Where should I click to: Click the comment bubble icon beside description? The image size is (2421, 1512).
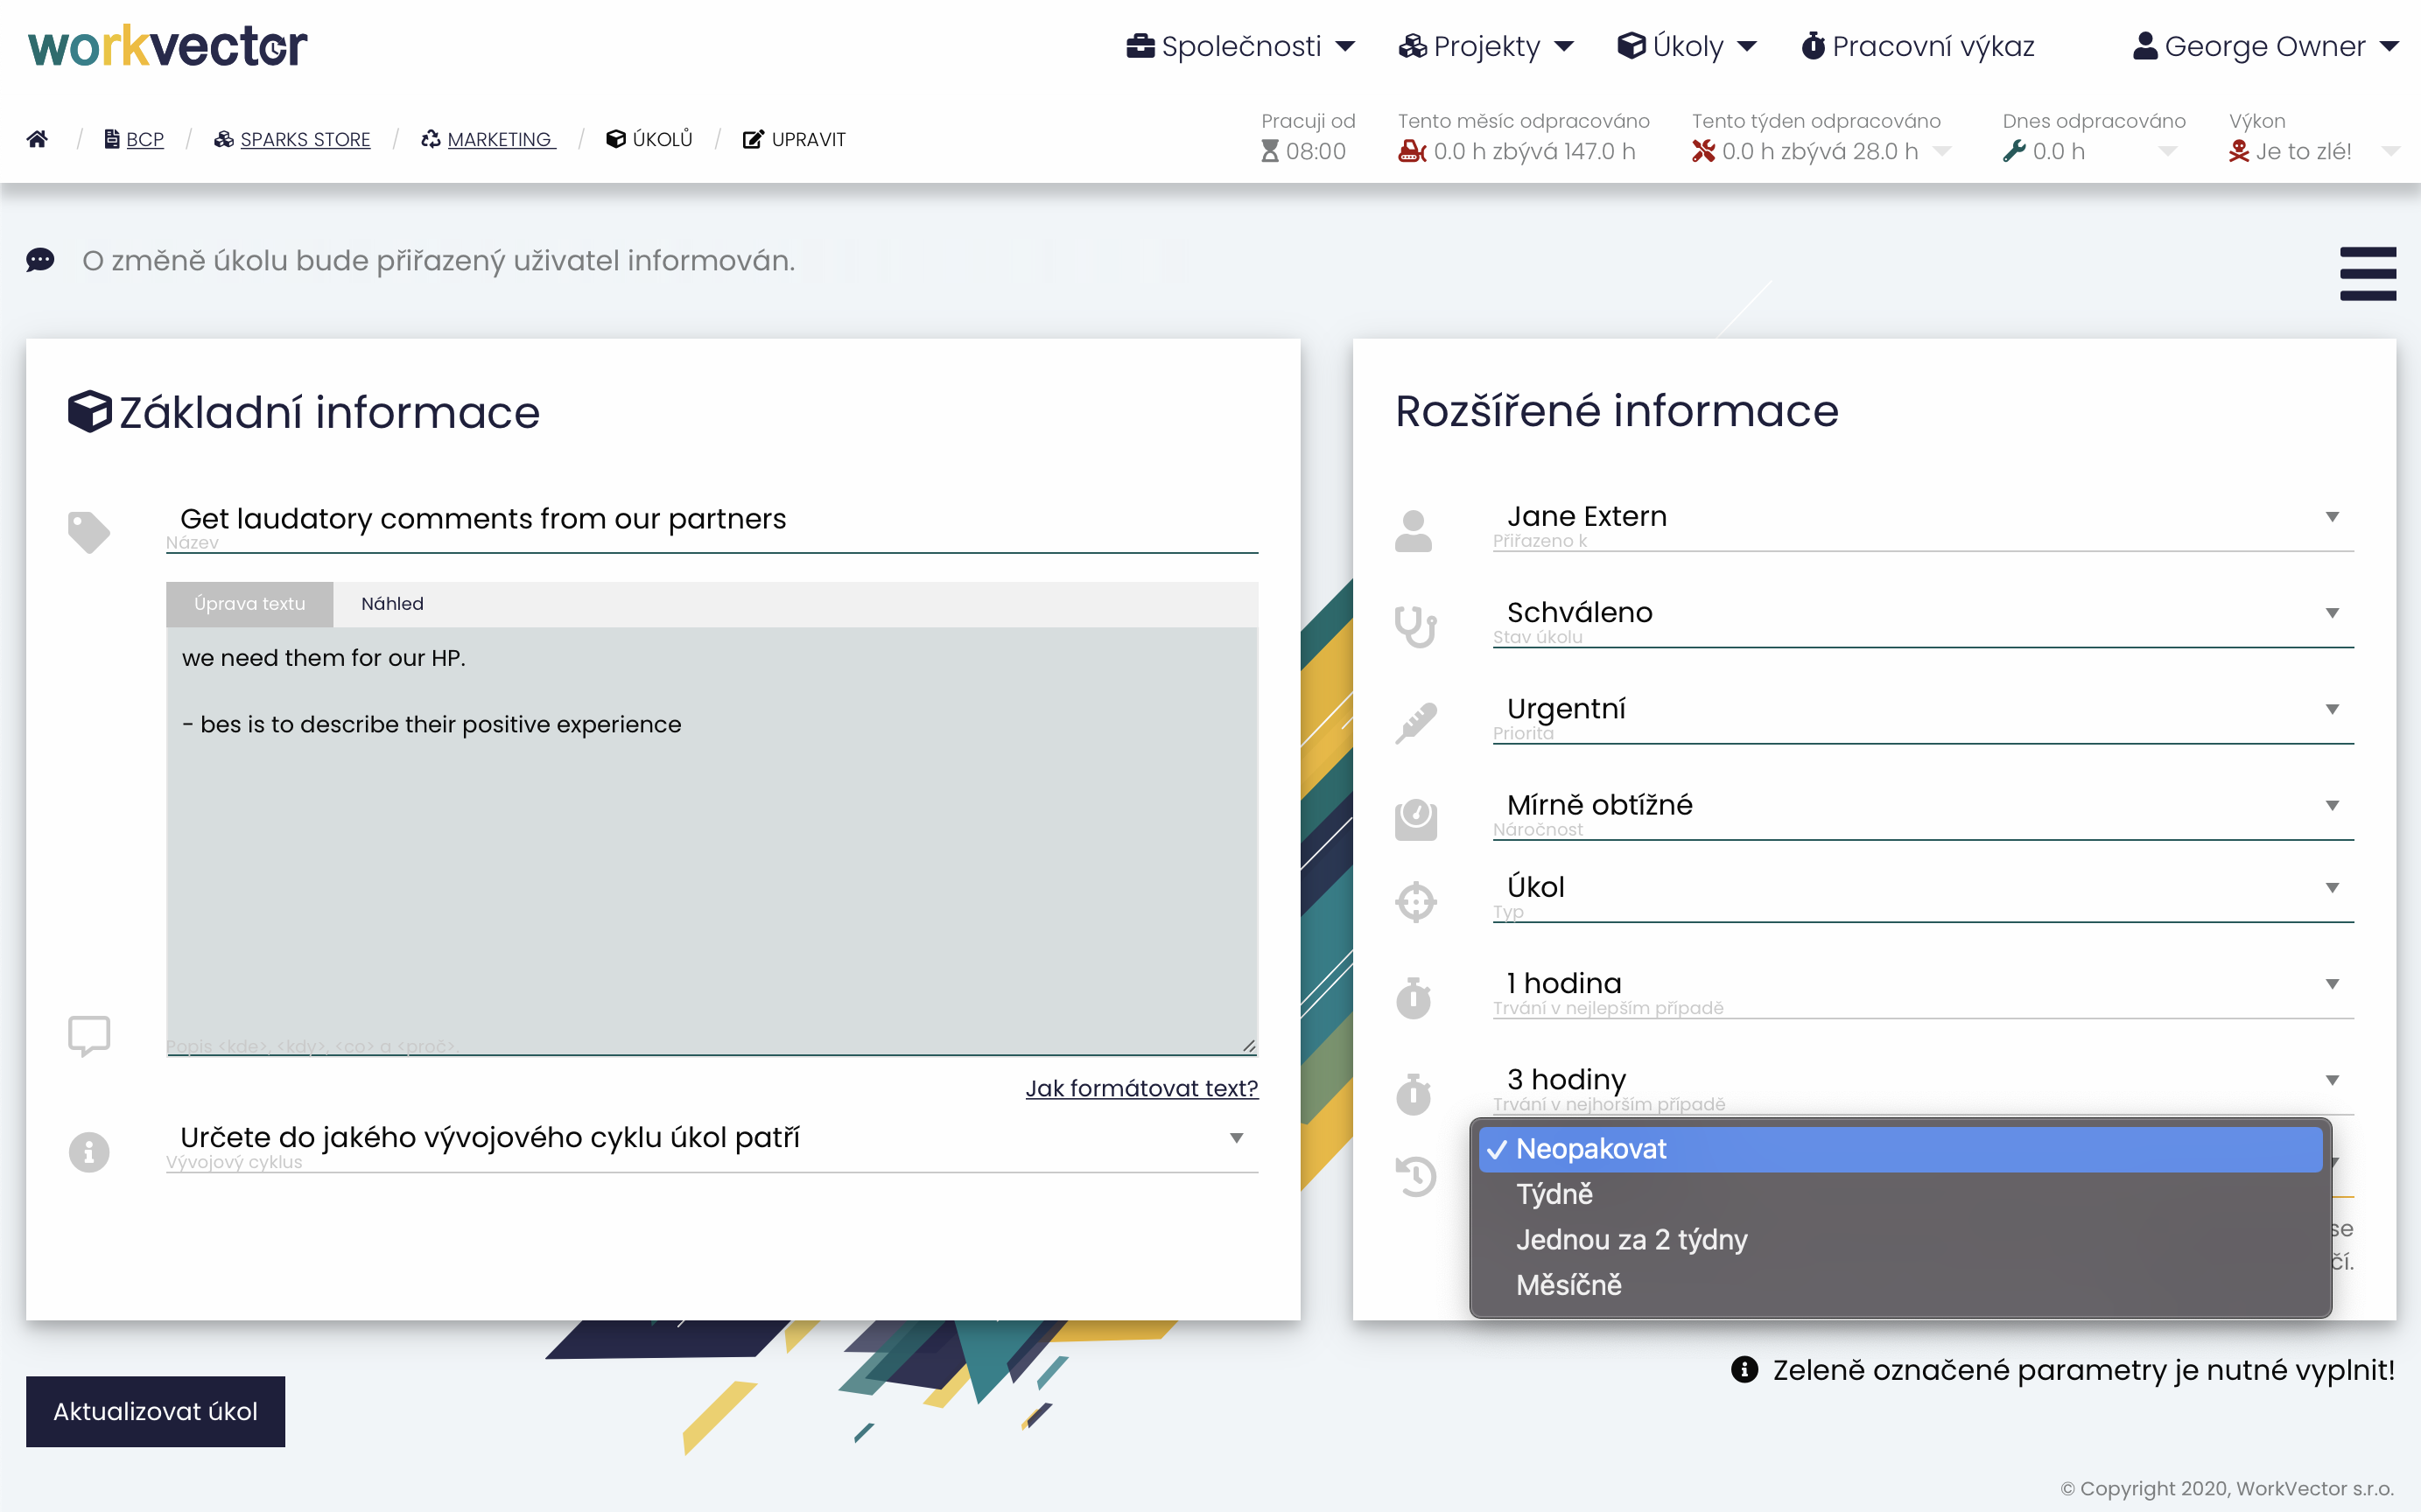(89, 1035)
